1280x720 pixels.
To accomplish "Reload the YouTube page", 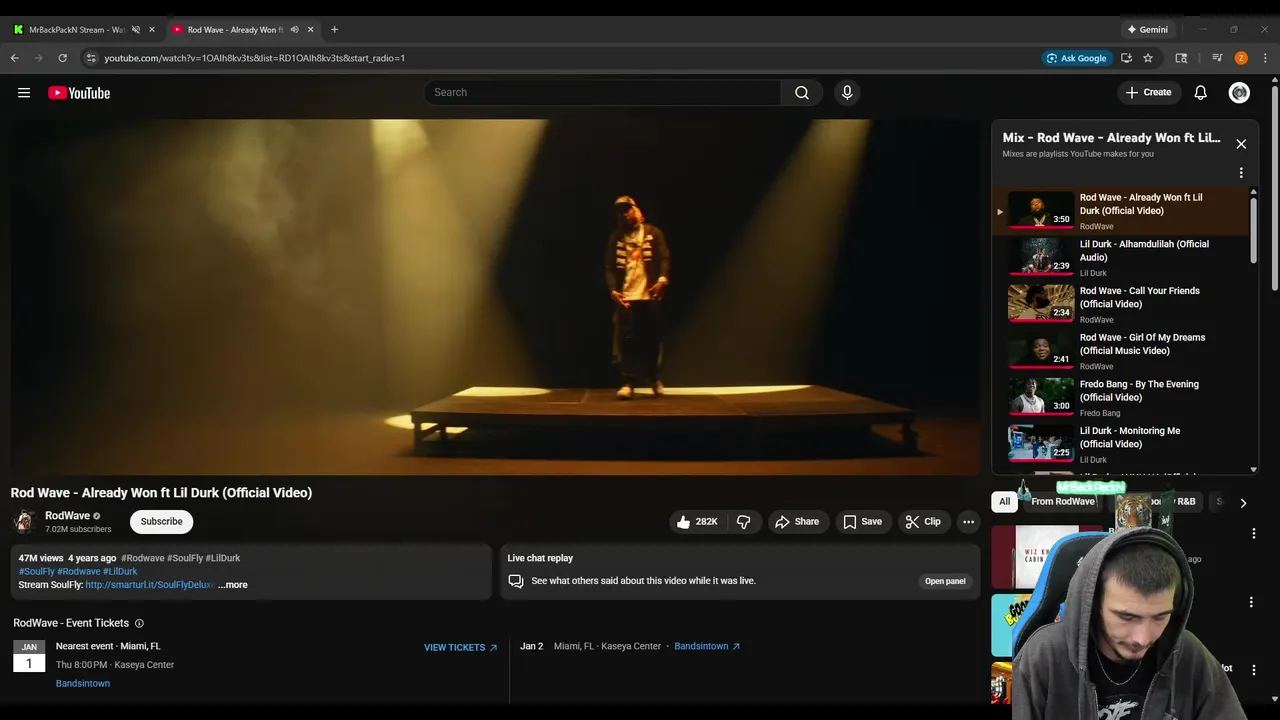I will pyautogui.click(x=63, y=58).
